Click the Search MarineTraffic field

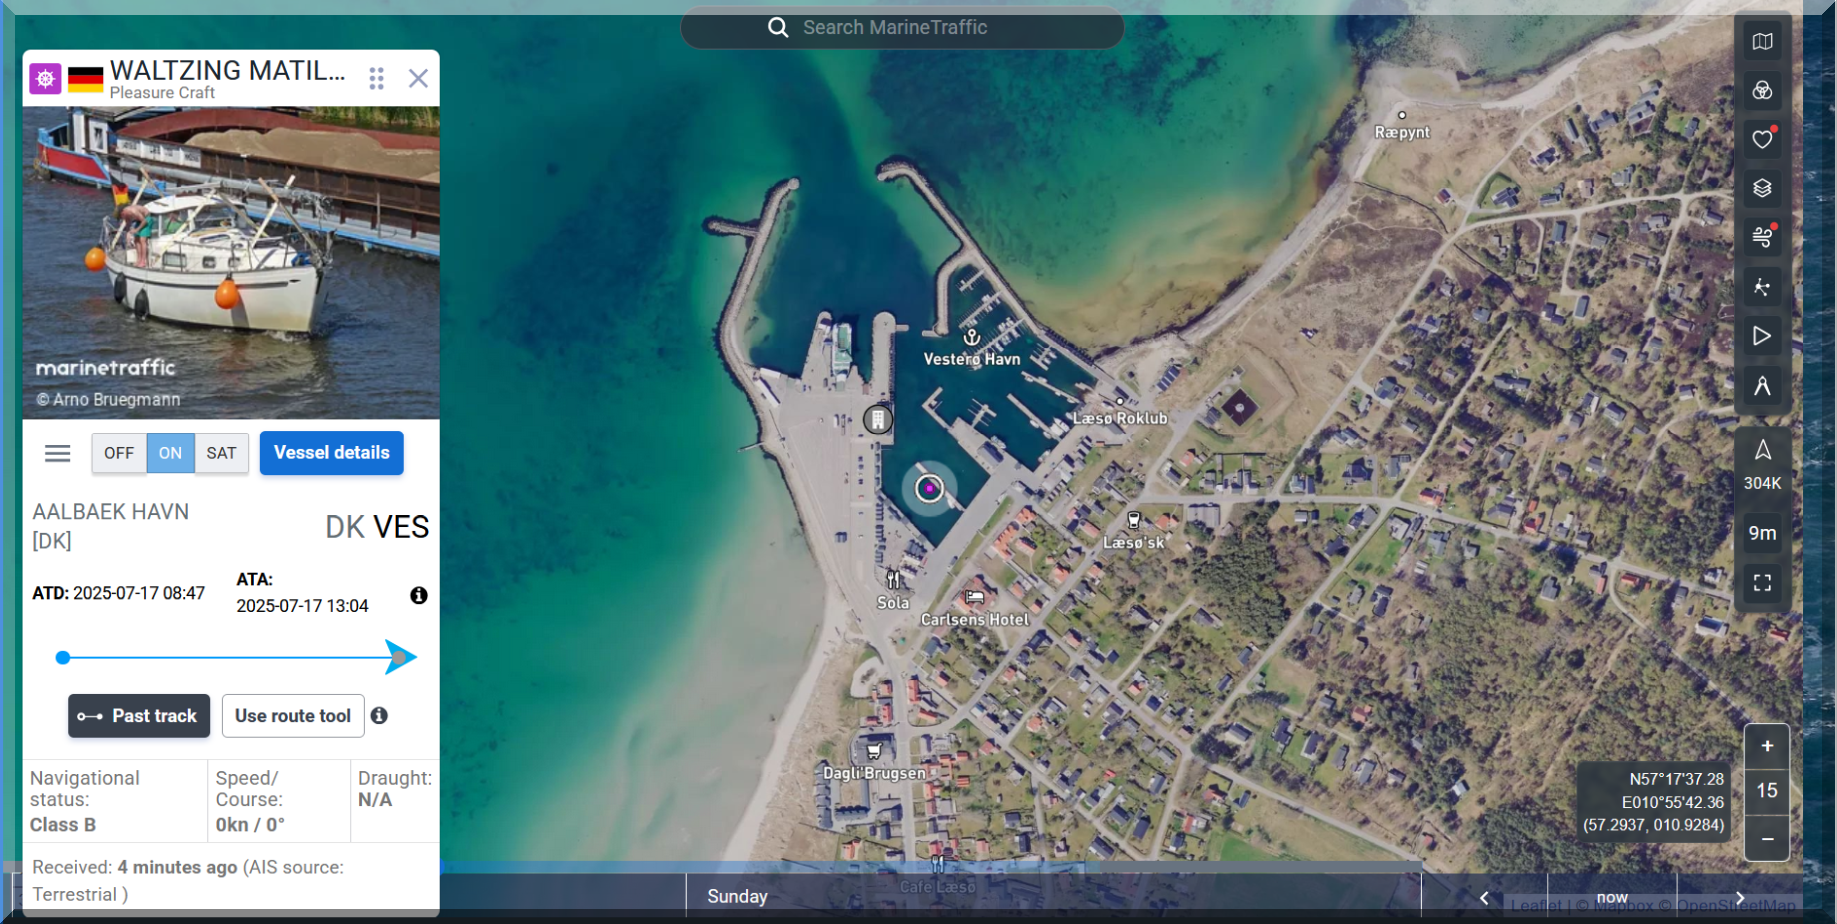pos(902,28)
